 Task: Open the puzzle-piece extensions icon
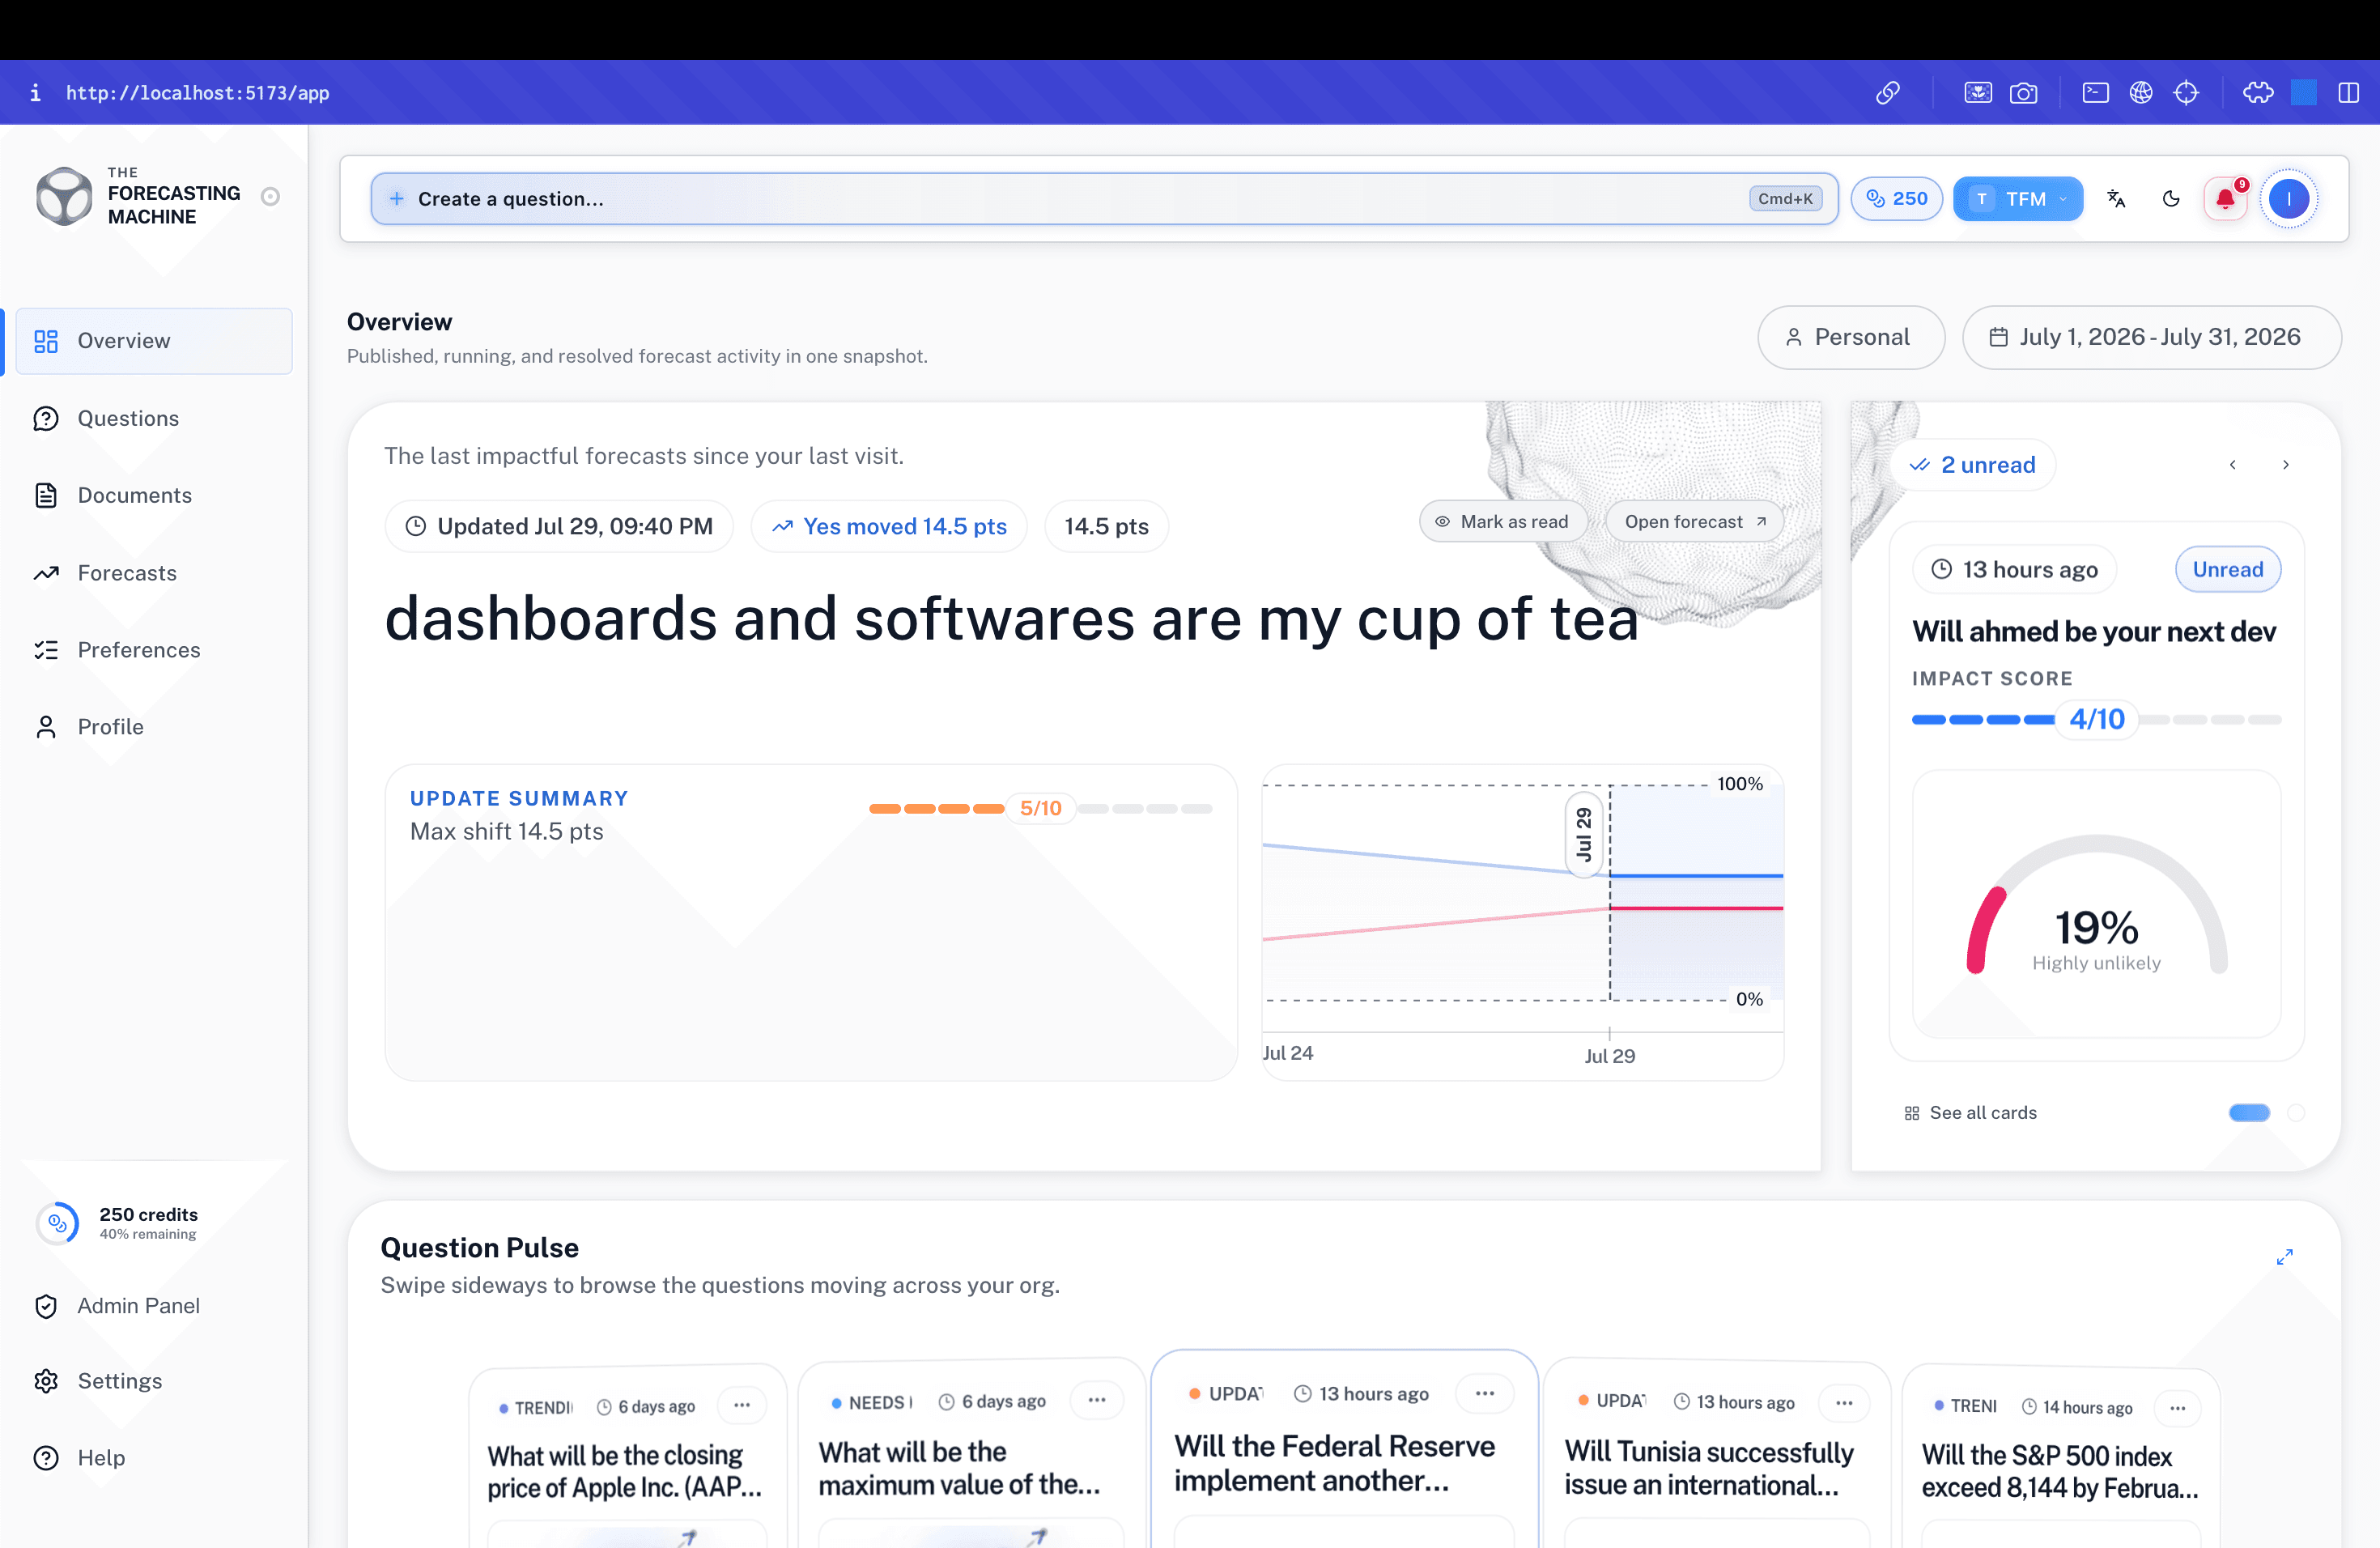pos(2258,93)
